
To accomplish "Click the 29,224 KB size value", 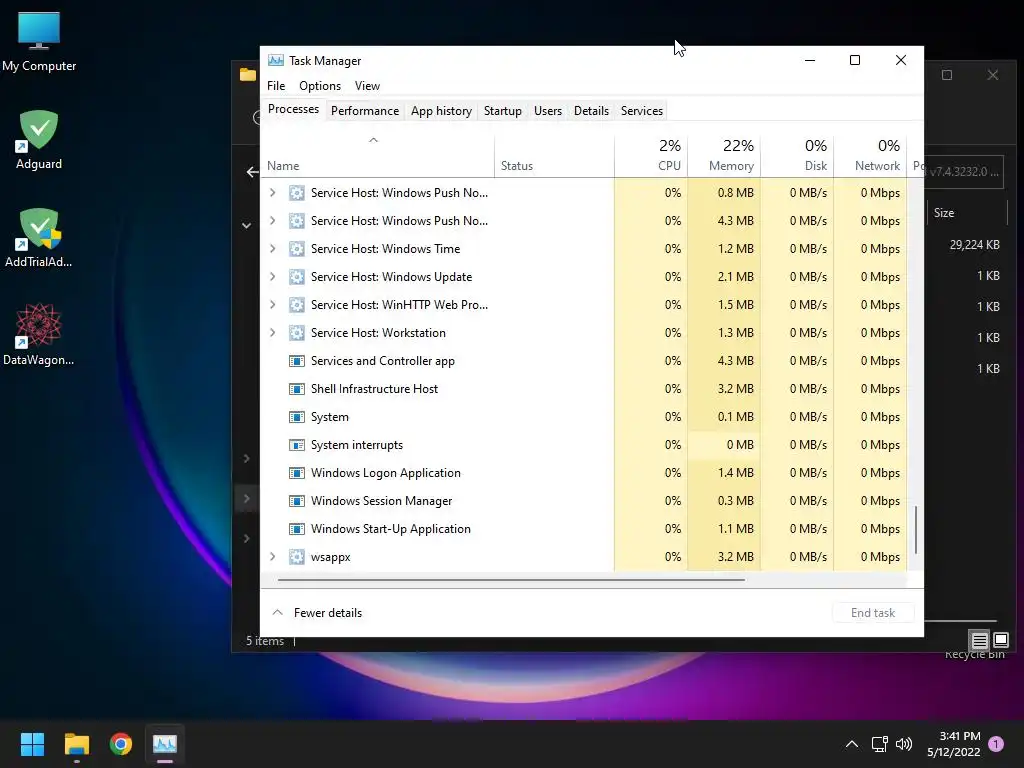I will coord(974,245).
